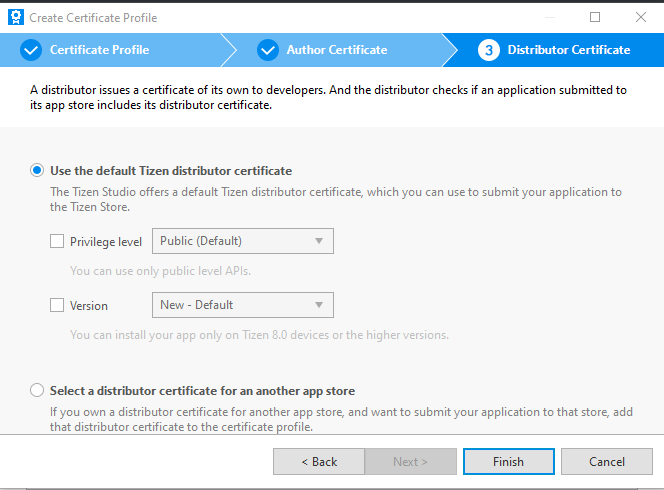664x490 pixels.
Task: Enable the Version checkbox
Action: pos(57,305)
